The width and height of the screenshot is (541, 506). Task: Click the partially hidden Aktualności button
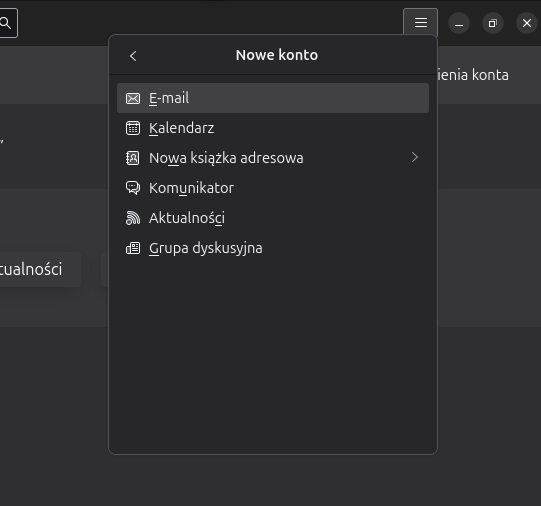tap(40, 269)
